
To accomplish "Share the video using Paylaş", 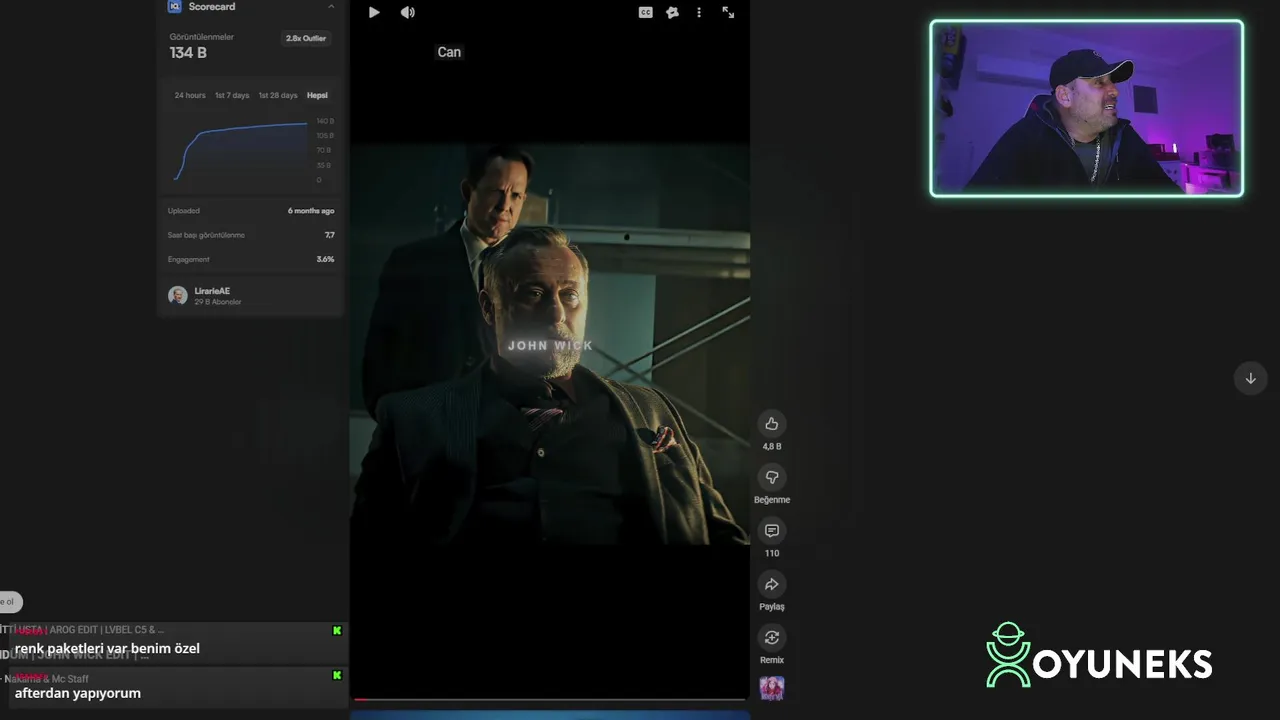I will (772, 584).
